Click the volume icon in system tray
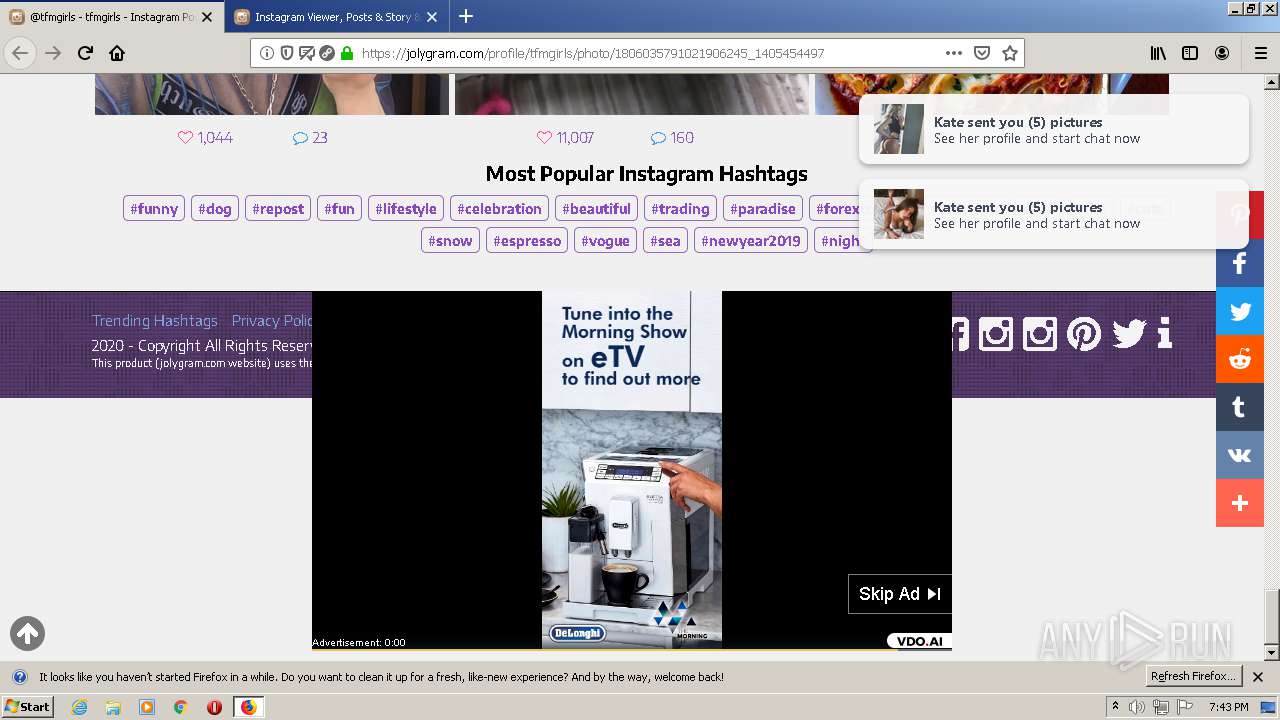 [x=1138, y=707]
